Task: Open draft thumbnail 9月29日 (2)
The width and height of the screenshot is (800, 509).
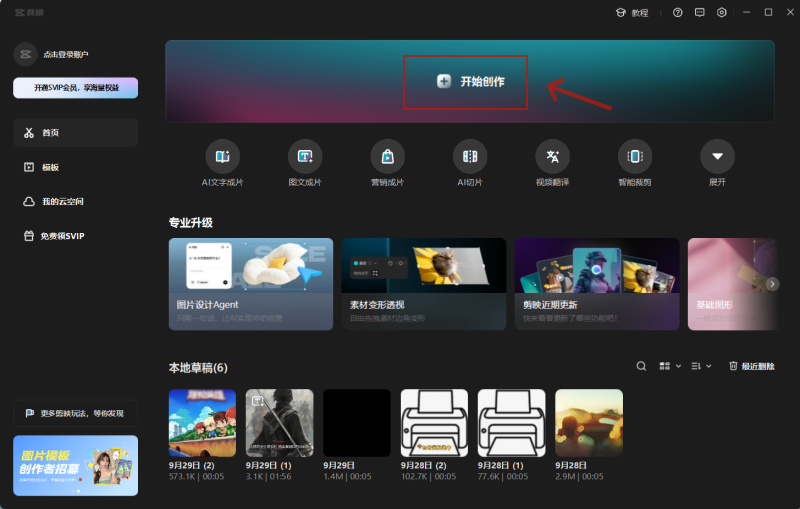Action: coord(203,423)
